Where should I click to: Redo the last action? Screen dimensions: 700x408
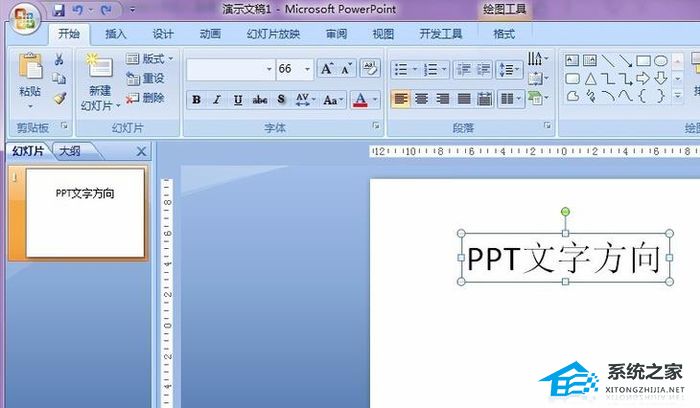tap(106, 9)
